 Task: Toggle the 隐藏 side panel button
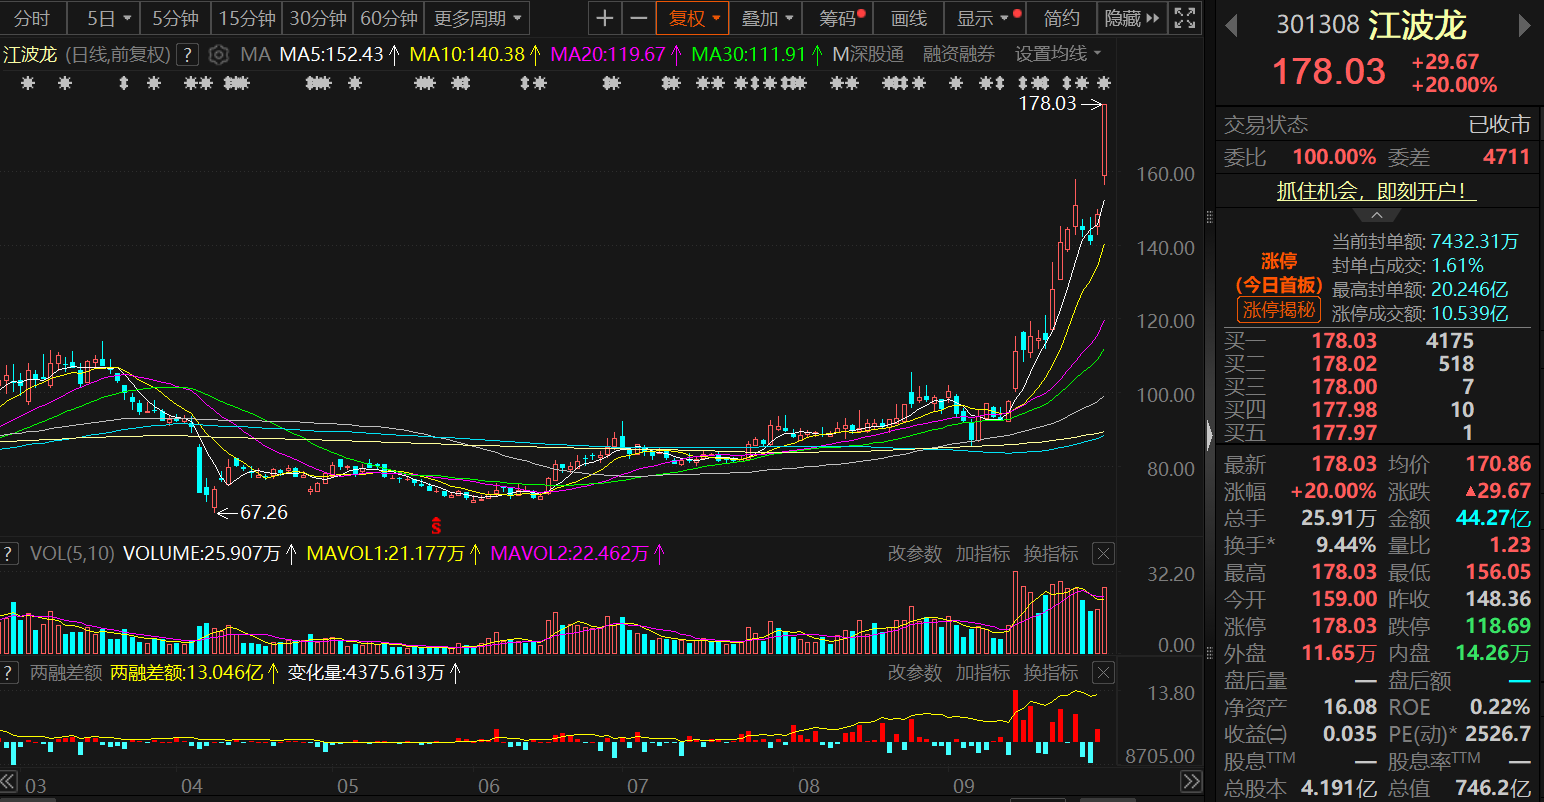[1131, 18]
